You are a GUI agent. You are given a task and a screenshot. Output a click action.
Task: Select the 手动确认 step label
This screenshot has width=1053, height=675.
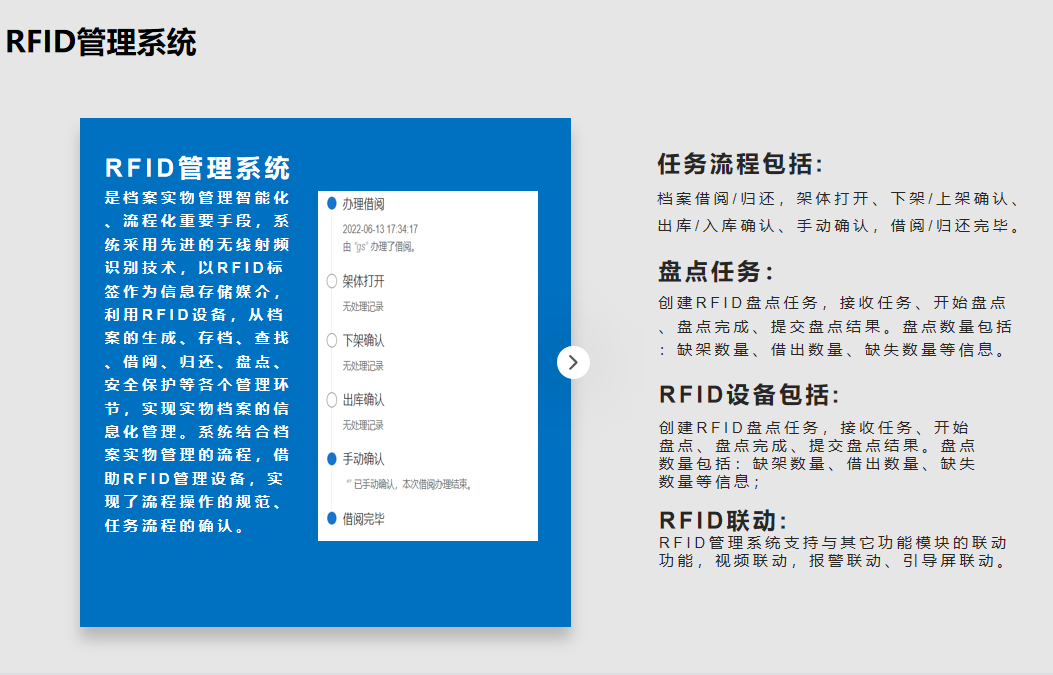click(x=363, y=459)
